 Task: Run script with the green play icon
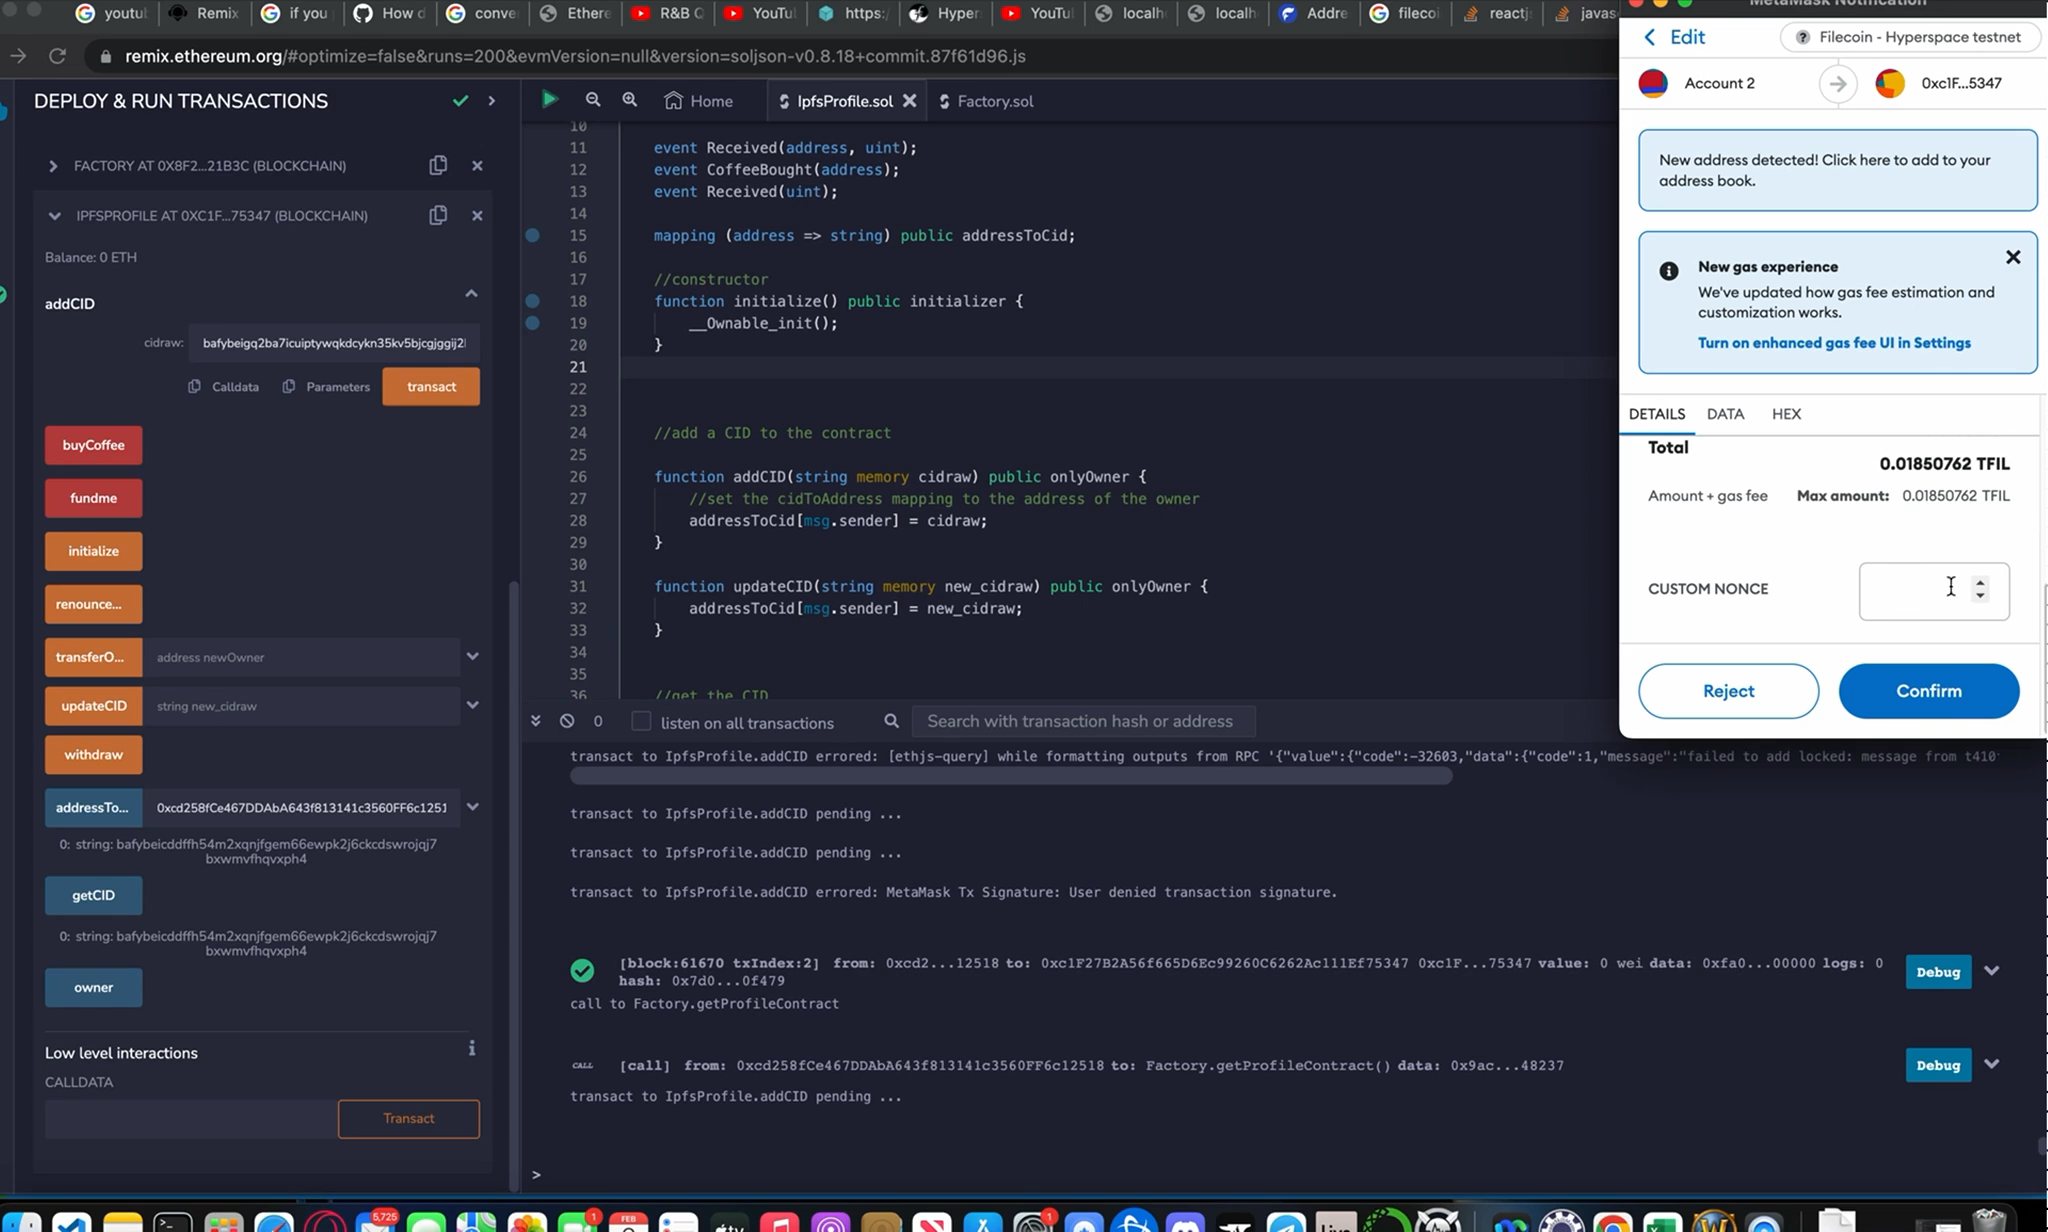click(549, 99)
